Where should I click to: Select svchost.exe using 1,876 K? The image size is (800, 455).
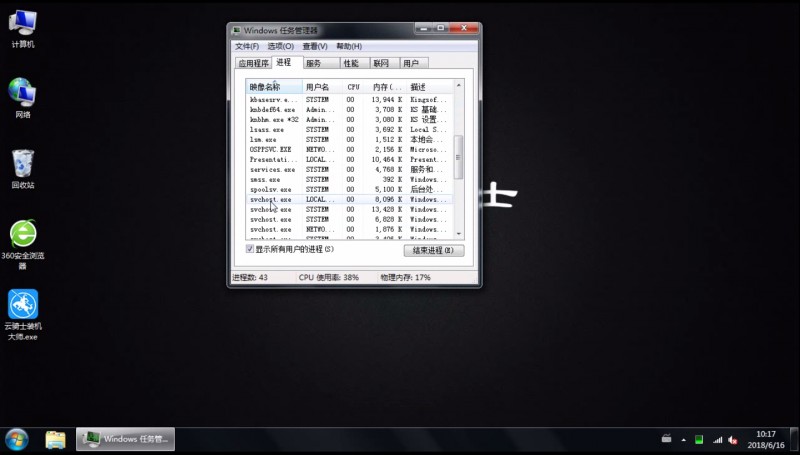[349, 230]
